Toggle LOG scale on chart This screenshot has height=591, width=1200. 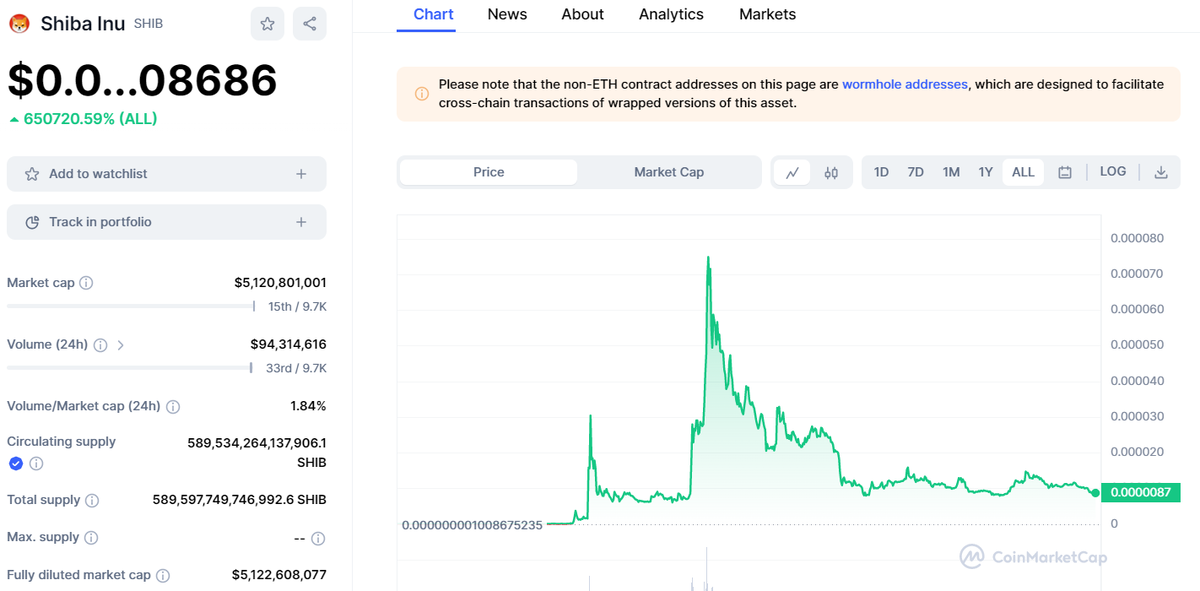(1113, 172)
